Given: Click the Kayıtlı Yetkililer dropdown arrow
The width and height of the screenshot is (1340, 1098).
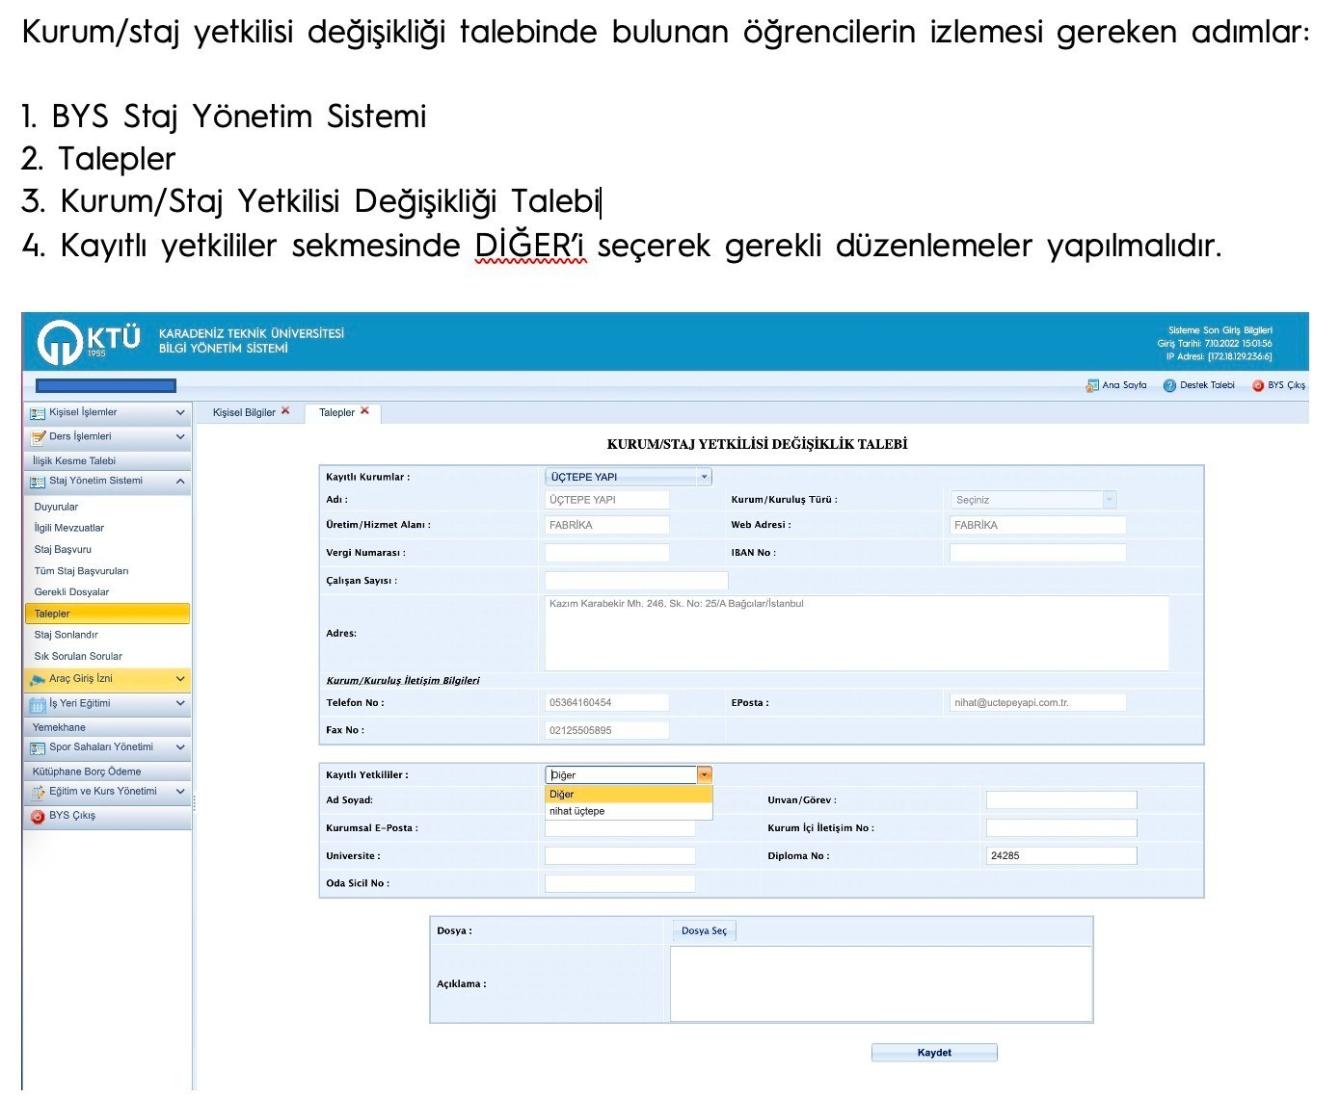Looking at the screenshot, I should pyautogui.click(x=705, y=775).
